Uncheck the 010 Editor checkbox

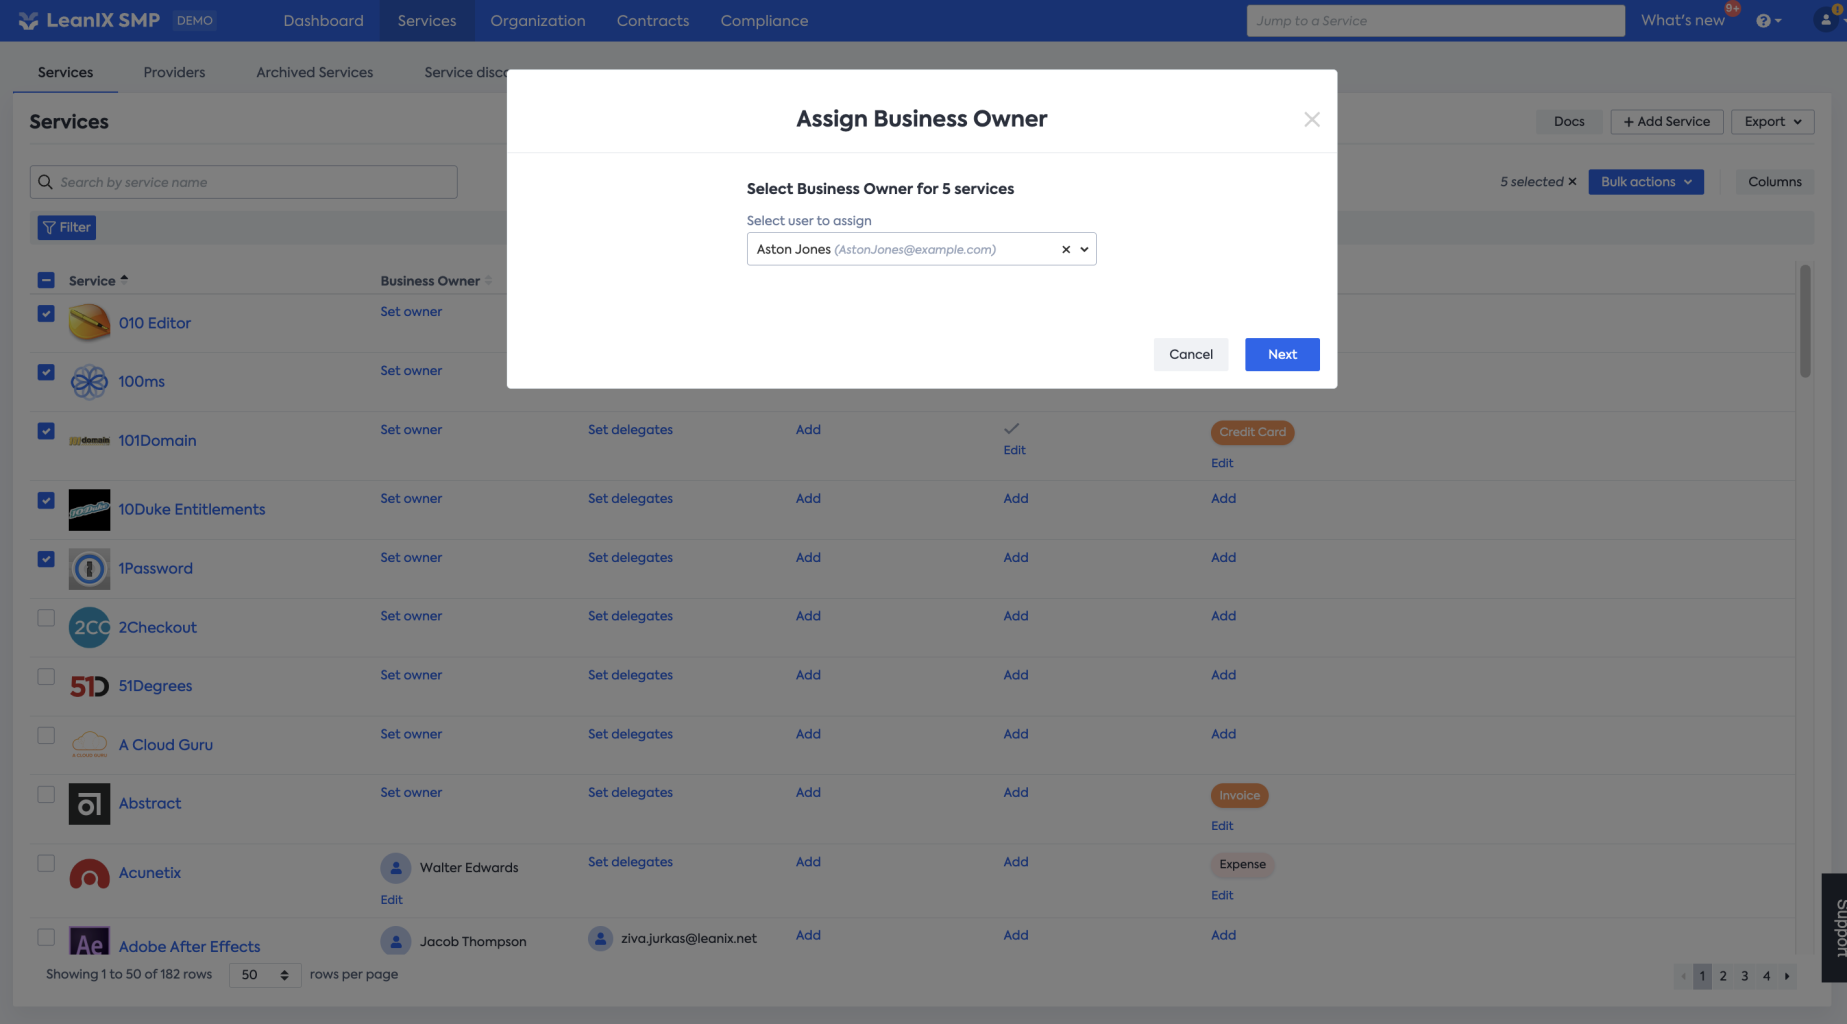coord(46,313)
